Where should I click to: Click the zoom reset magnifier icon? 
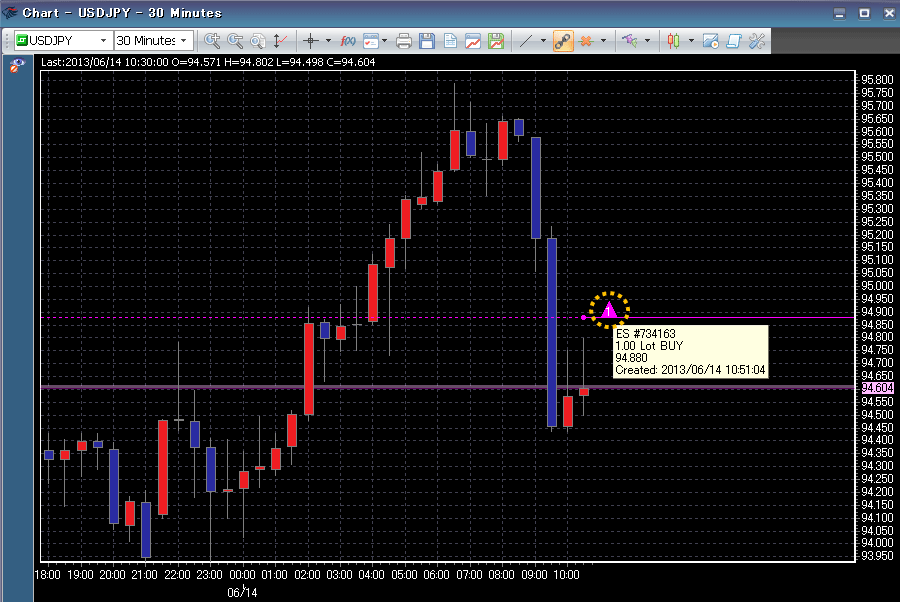pos(258,41)
